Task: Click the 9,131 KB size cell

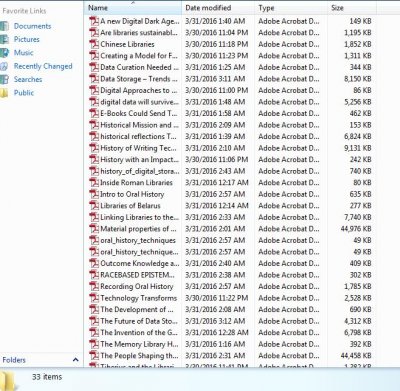Action: 358,148
